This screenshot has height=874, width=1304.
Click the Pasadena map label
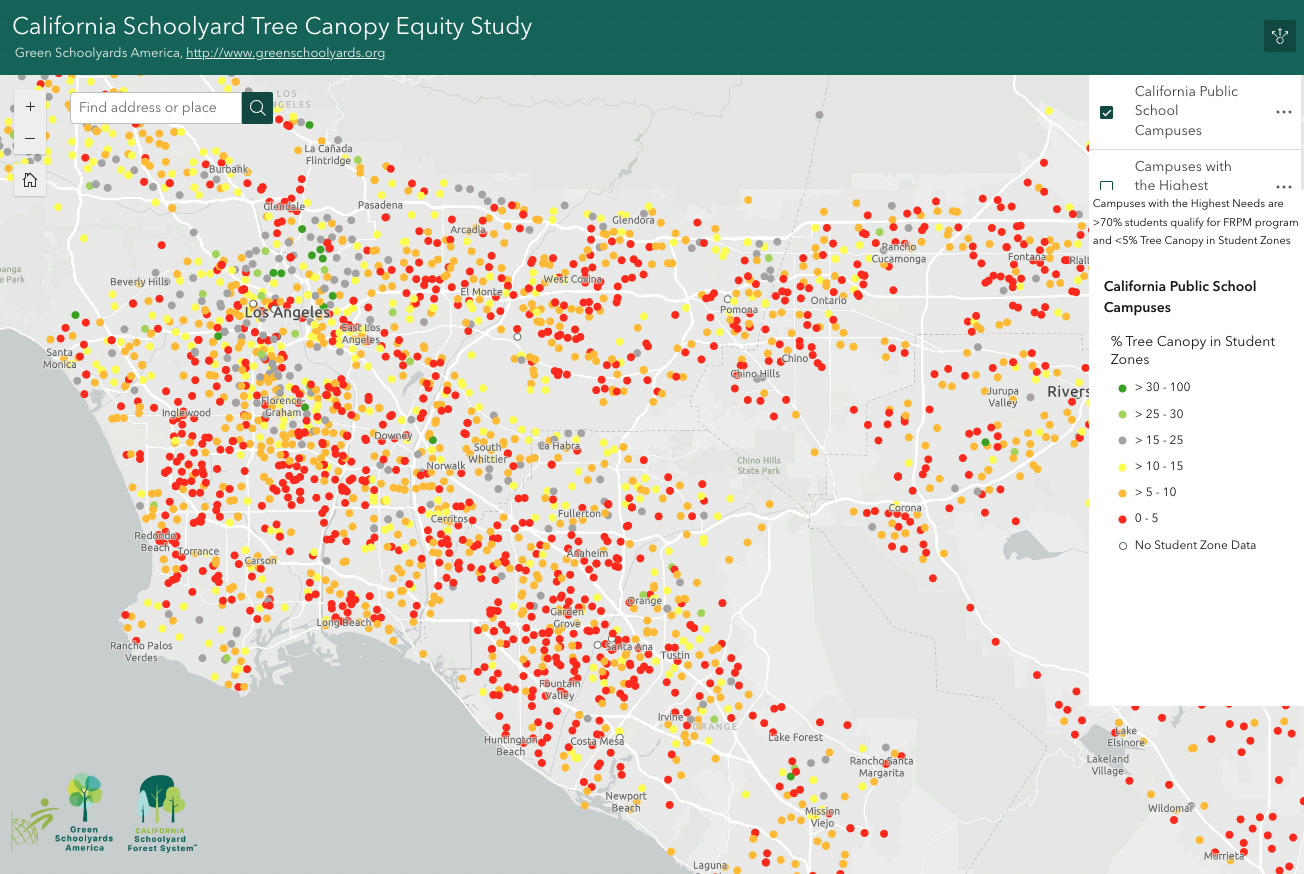(x=380, y=205)
